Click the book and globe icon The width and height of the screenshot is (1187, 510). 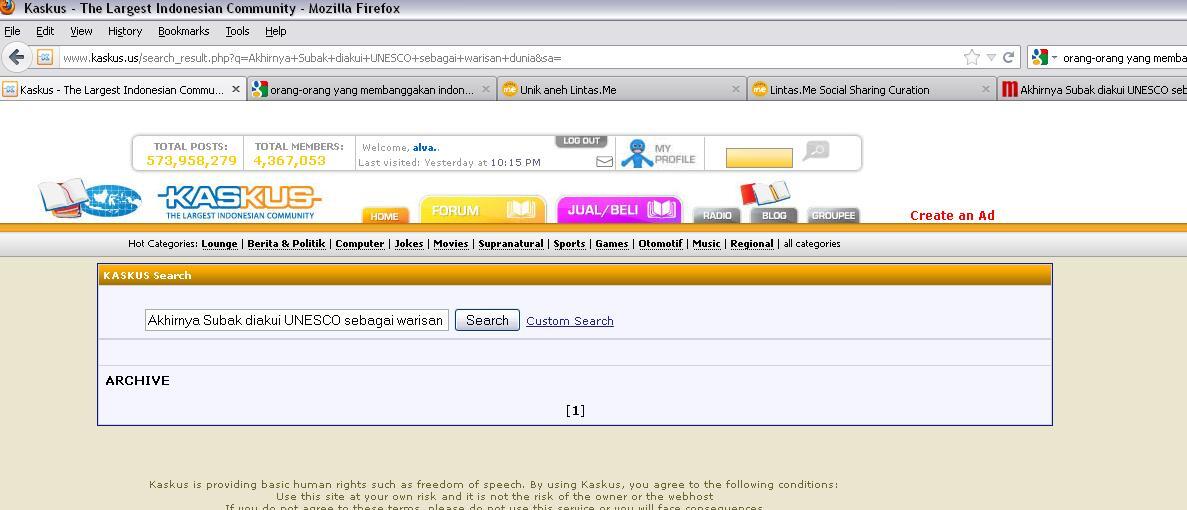(89, 199)
